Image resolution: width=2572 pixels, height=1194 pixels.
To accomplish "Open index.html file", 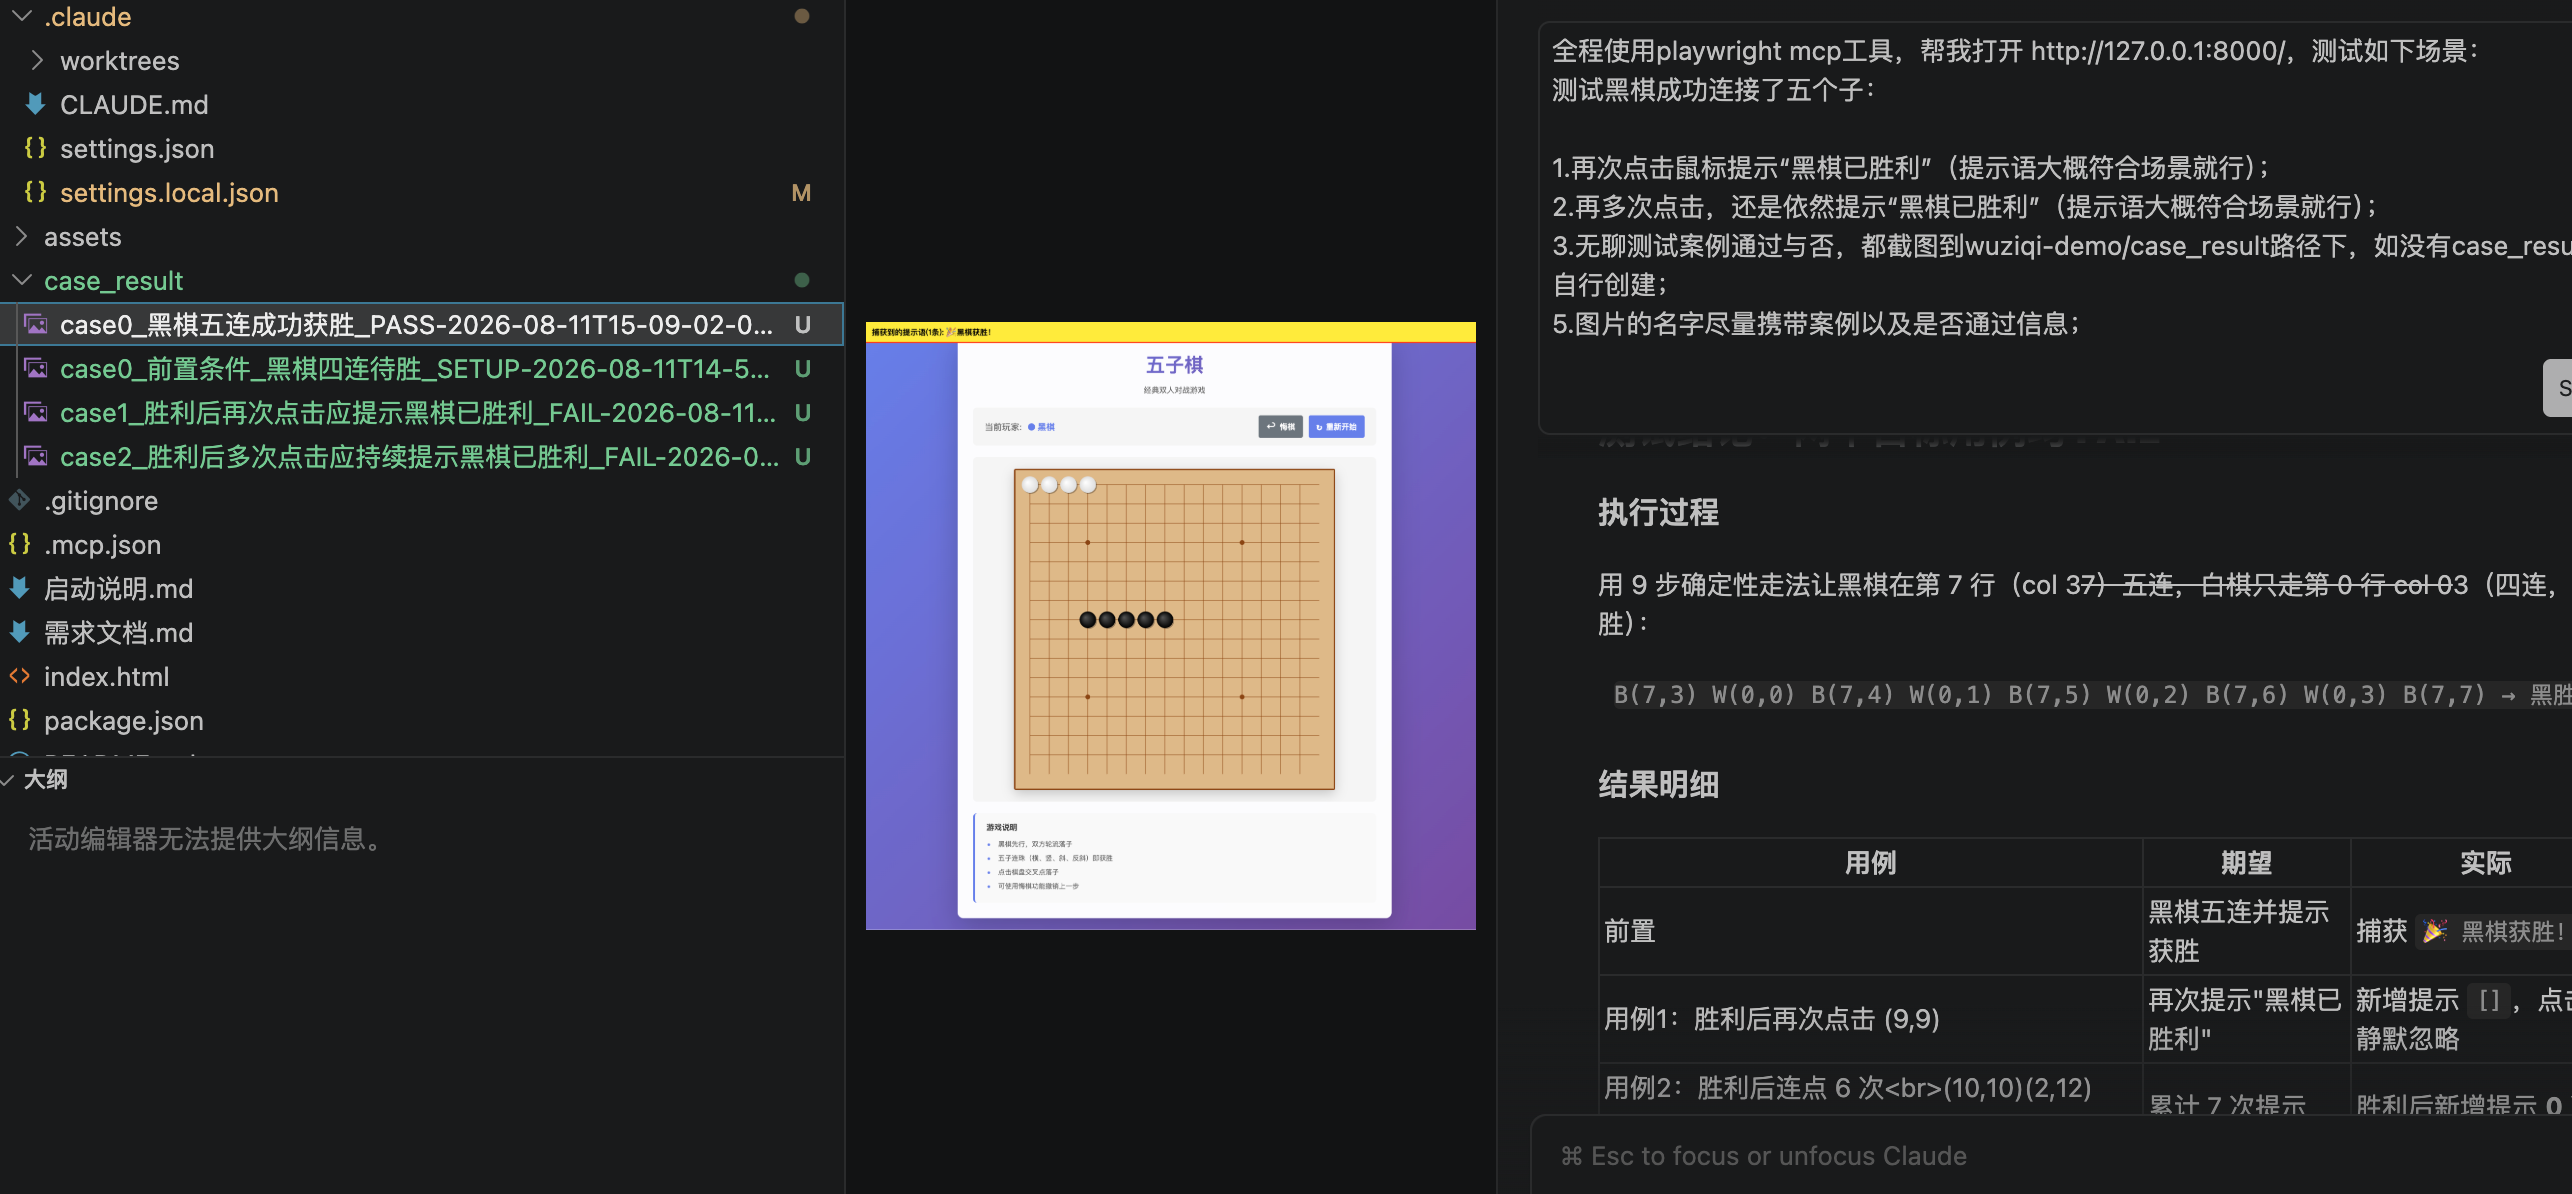I will pyautogui.click(x=106, y=677).
